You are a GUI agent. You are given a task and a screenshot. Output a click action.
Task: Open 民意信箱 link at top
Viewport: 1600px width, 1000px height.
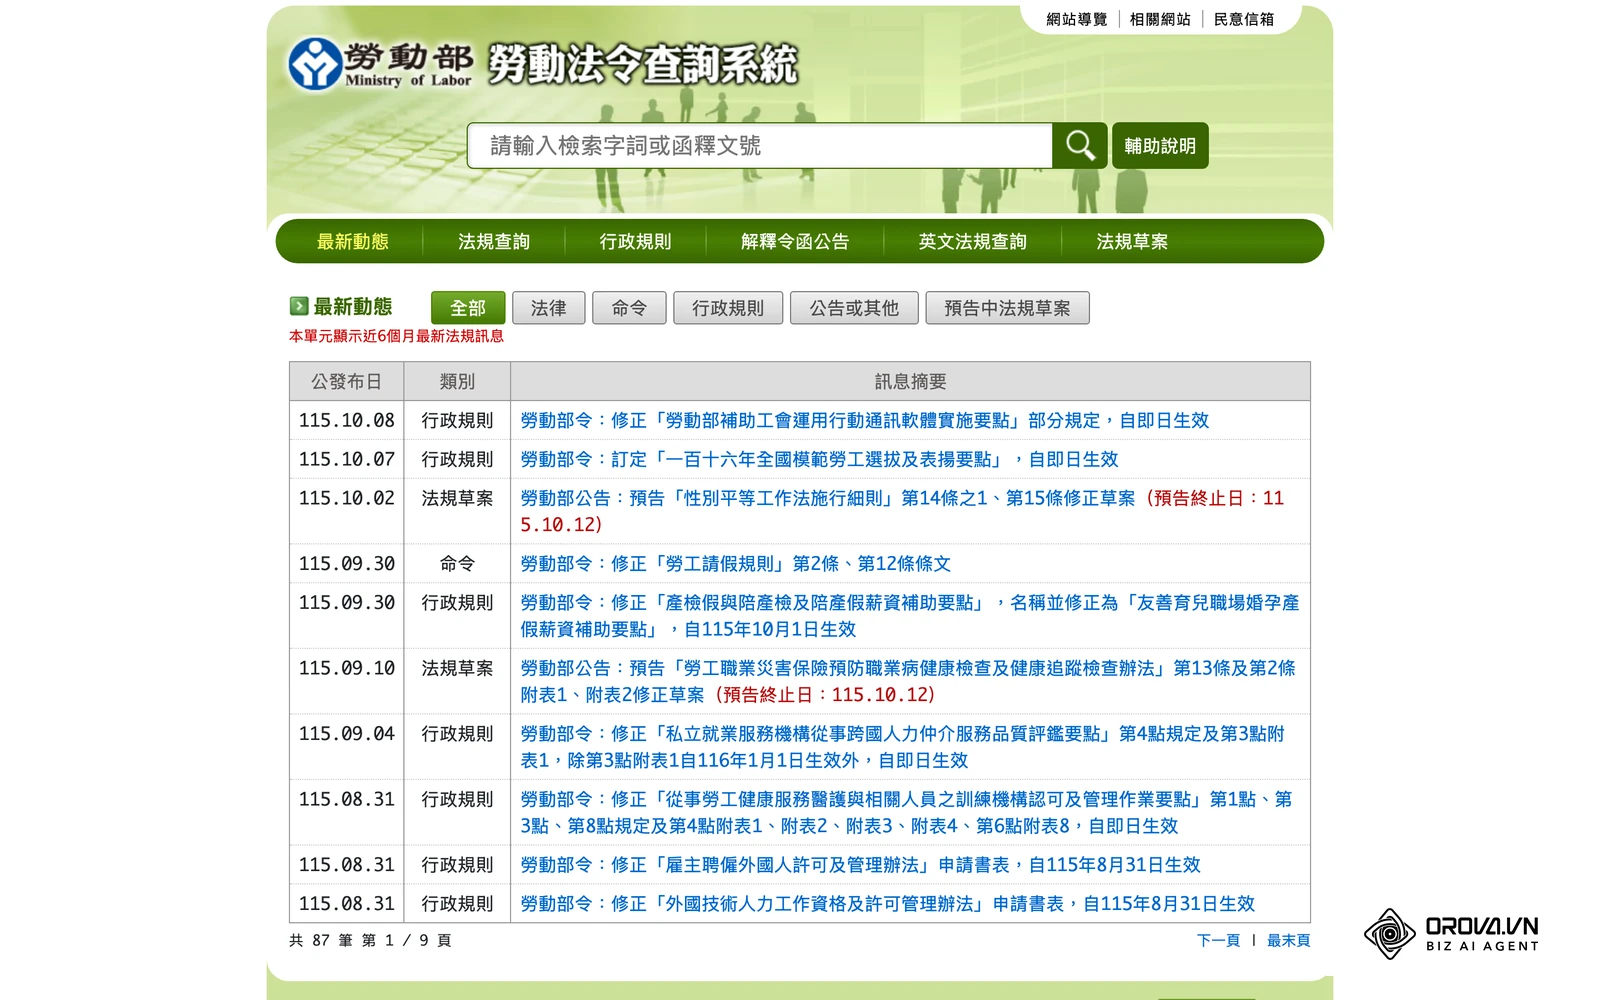[1244, 19]
